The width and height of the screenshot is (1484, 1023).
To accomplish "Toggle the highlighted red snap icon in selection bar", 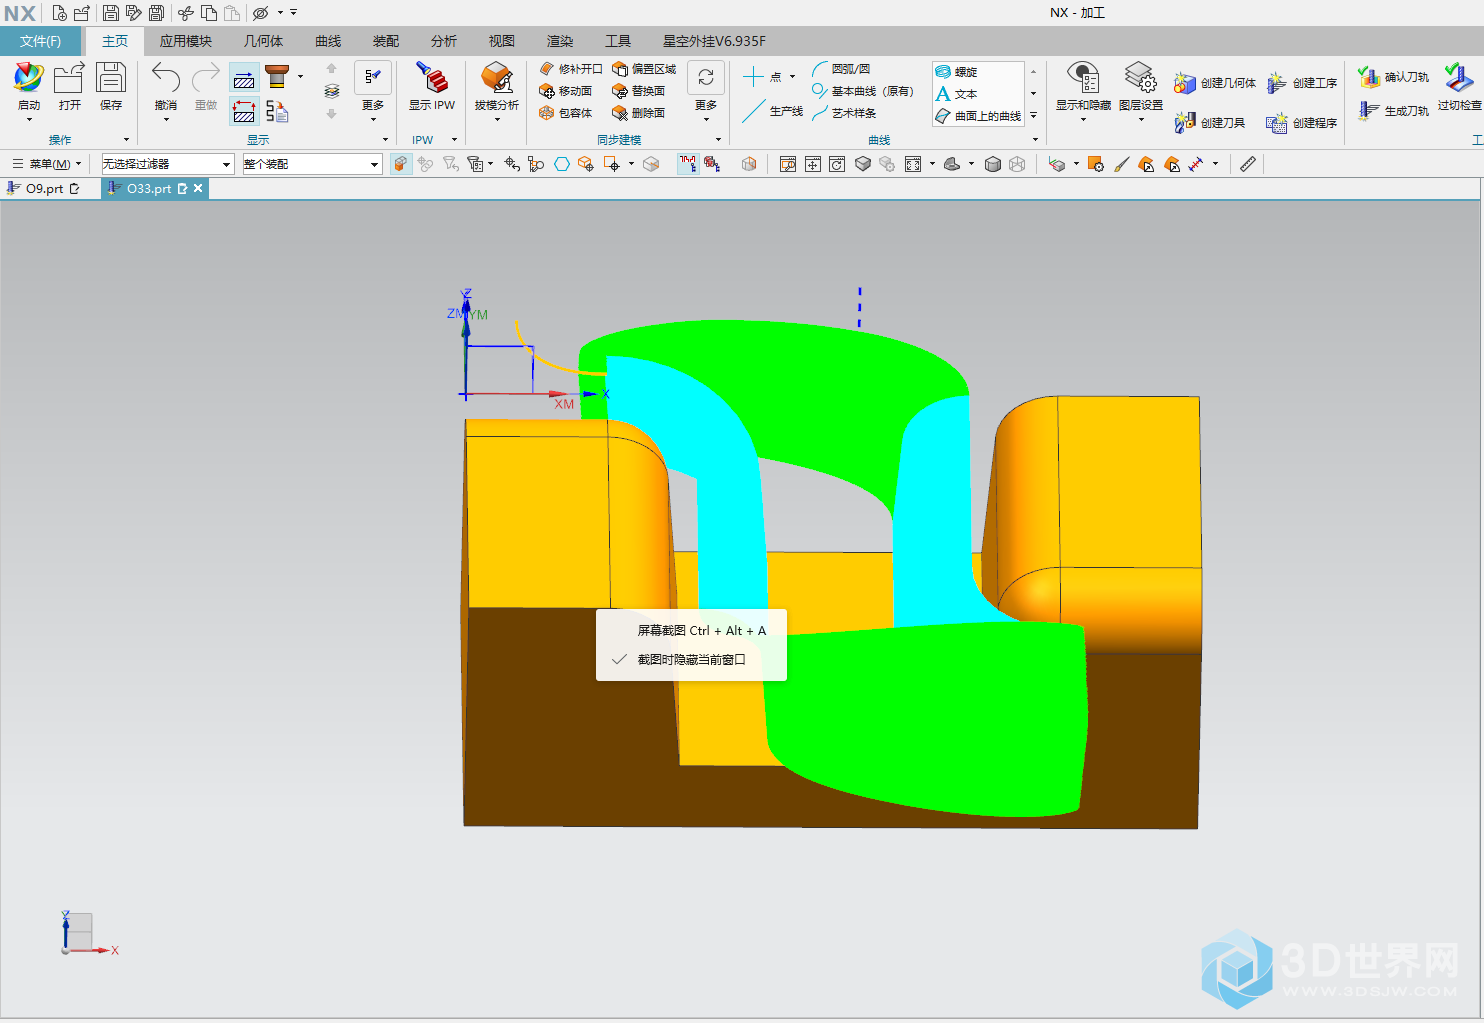I will click(688, 164).
